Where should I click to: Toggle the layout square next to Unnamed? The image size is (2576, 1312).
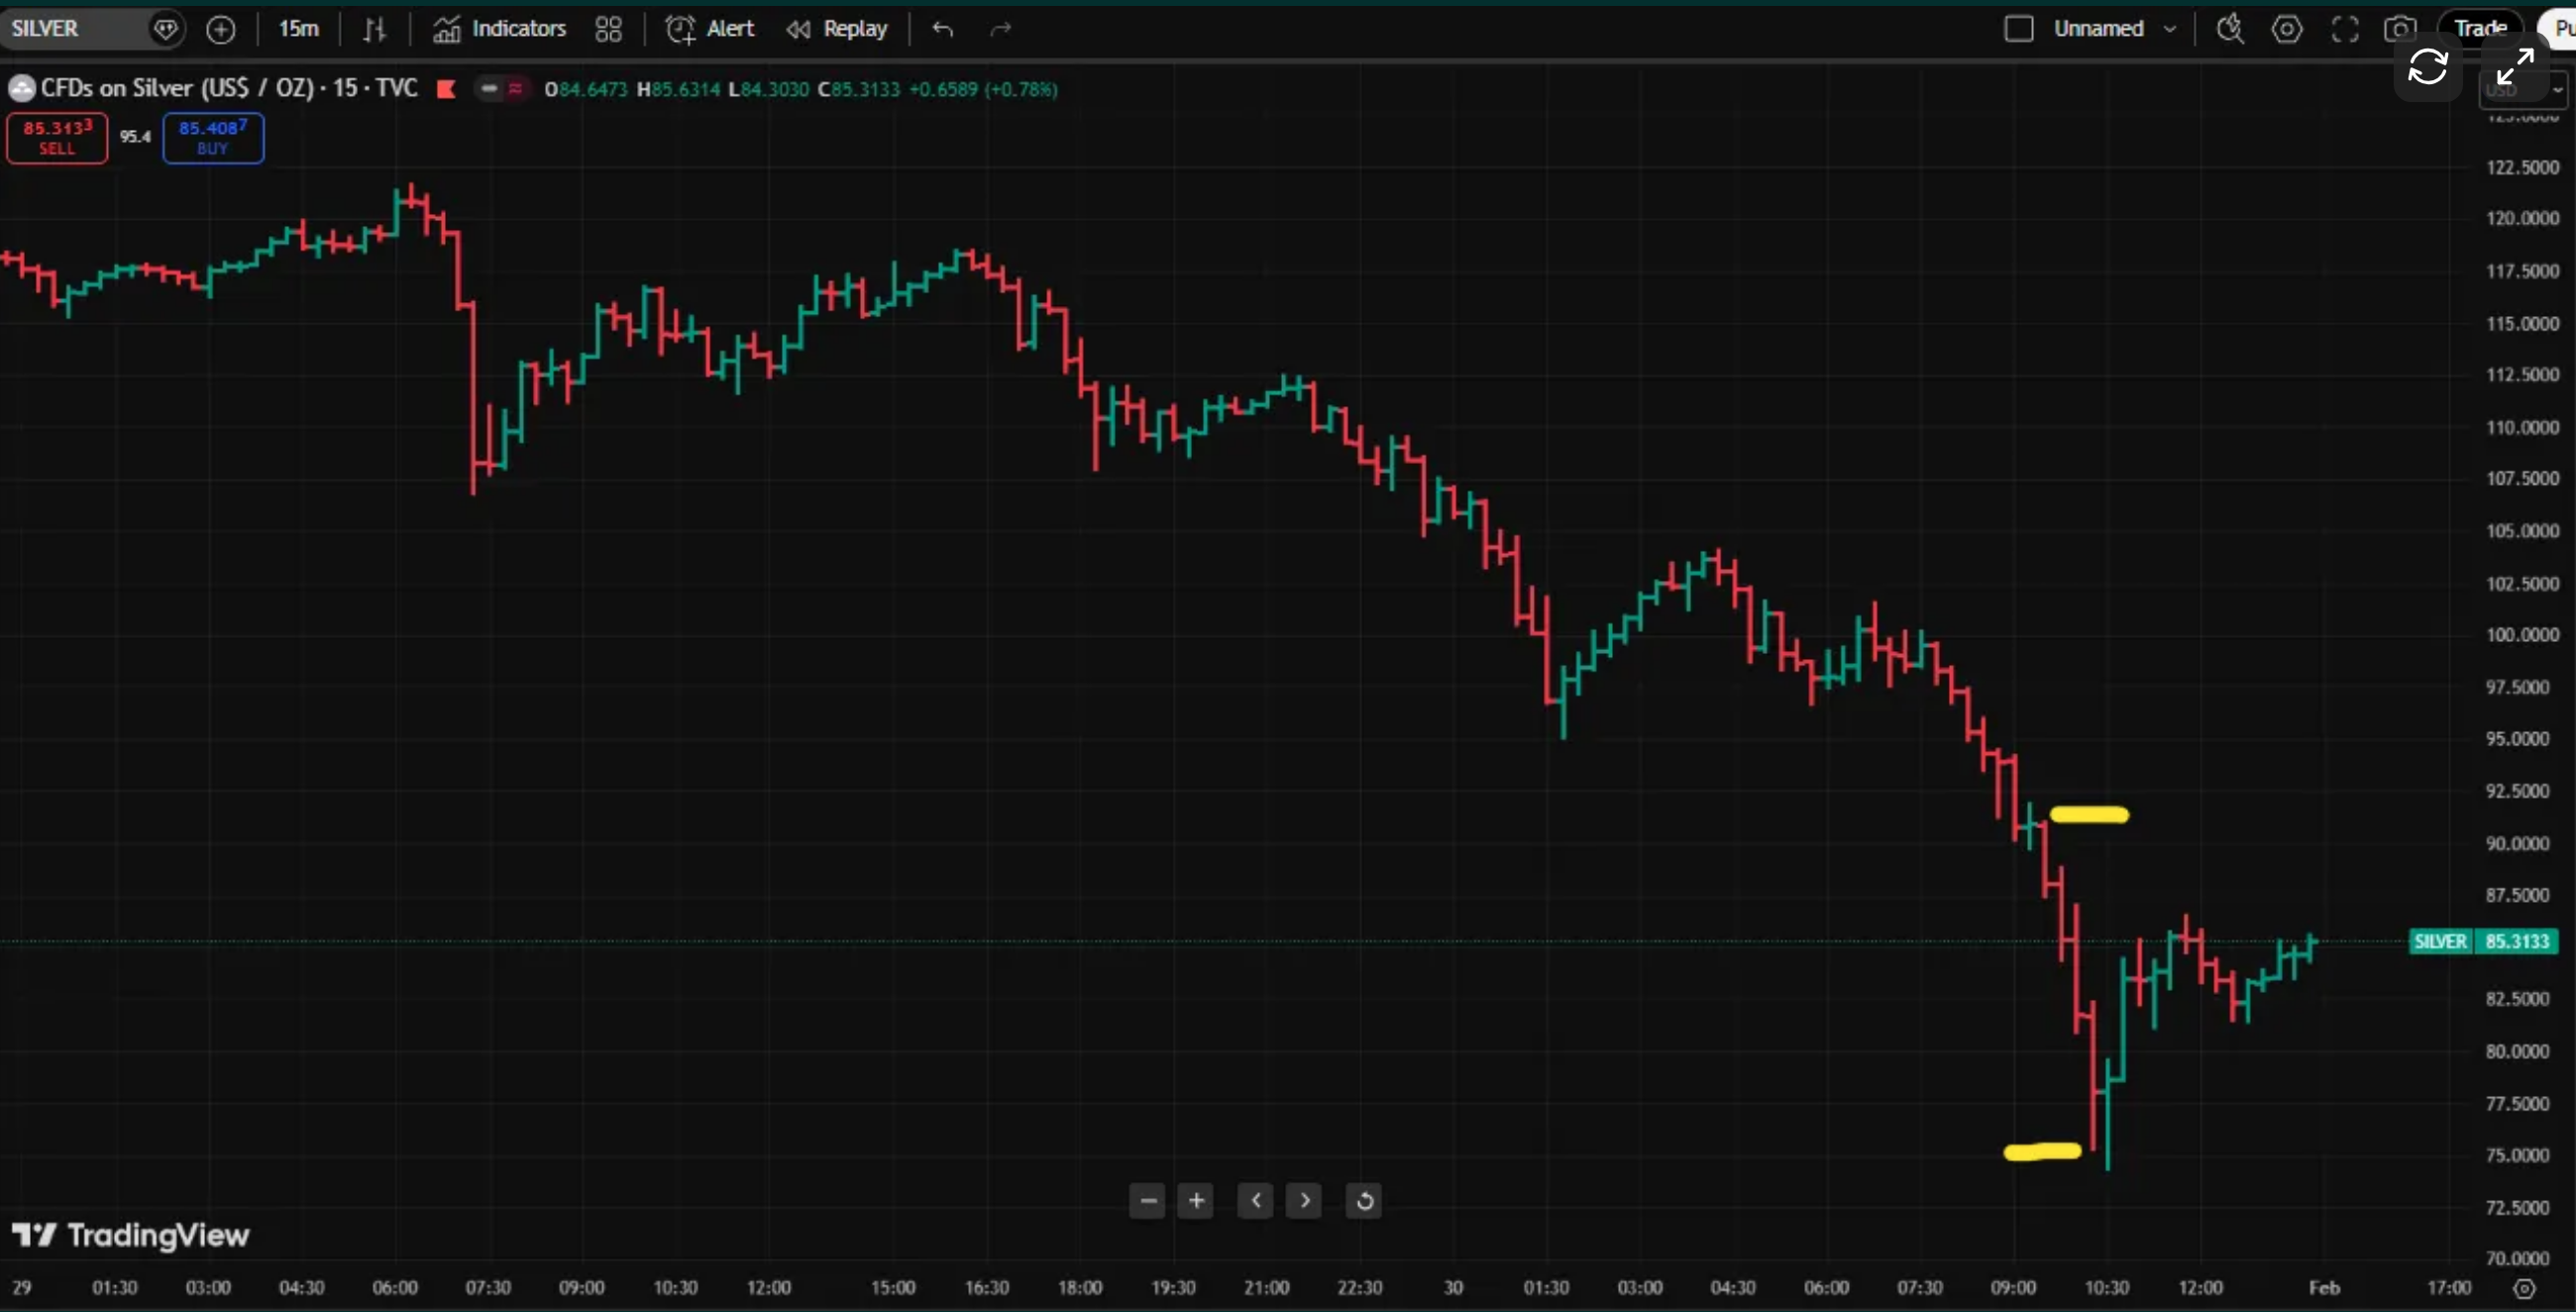2018,29
